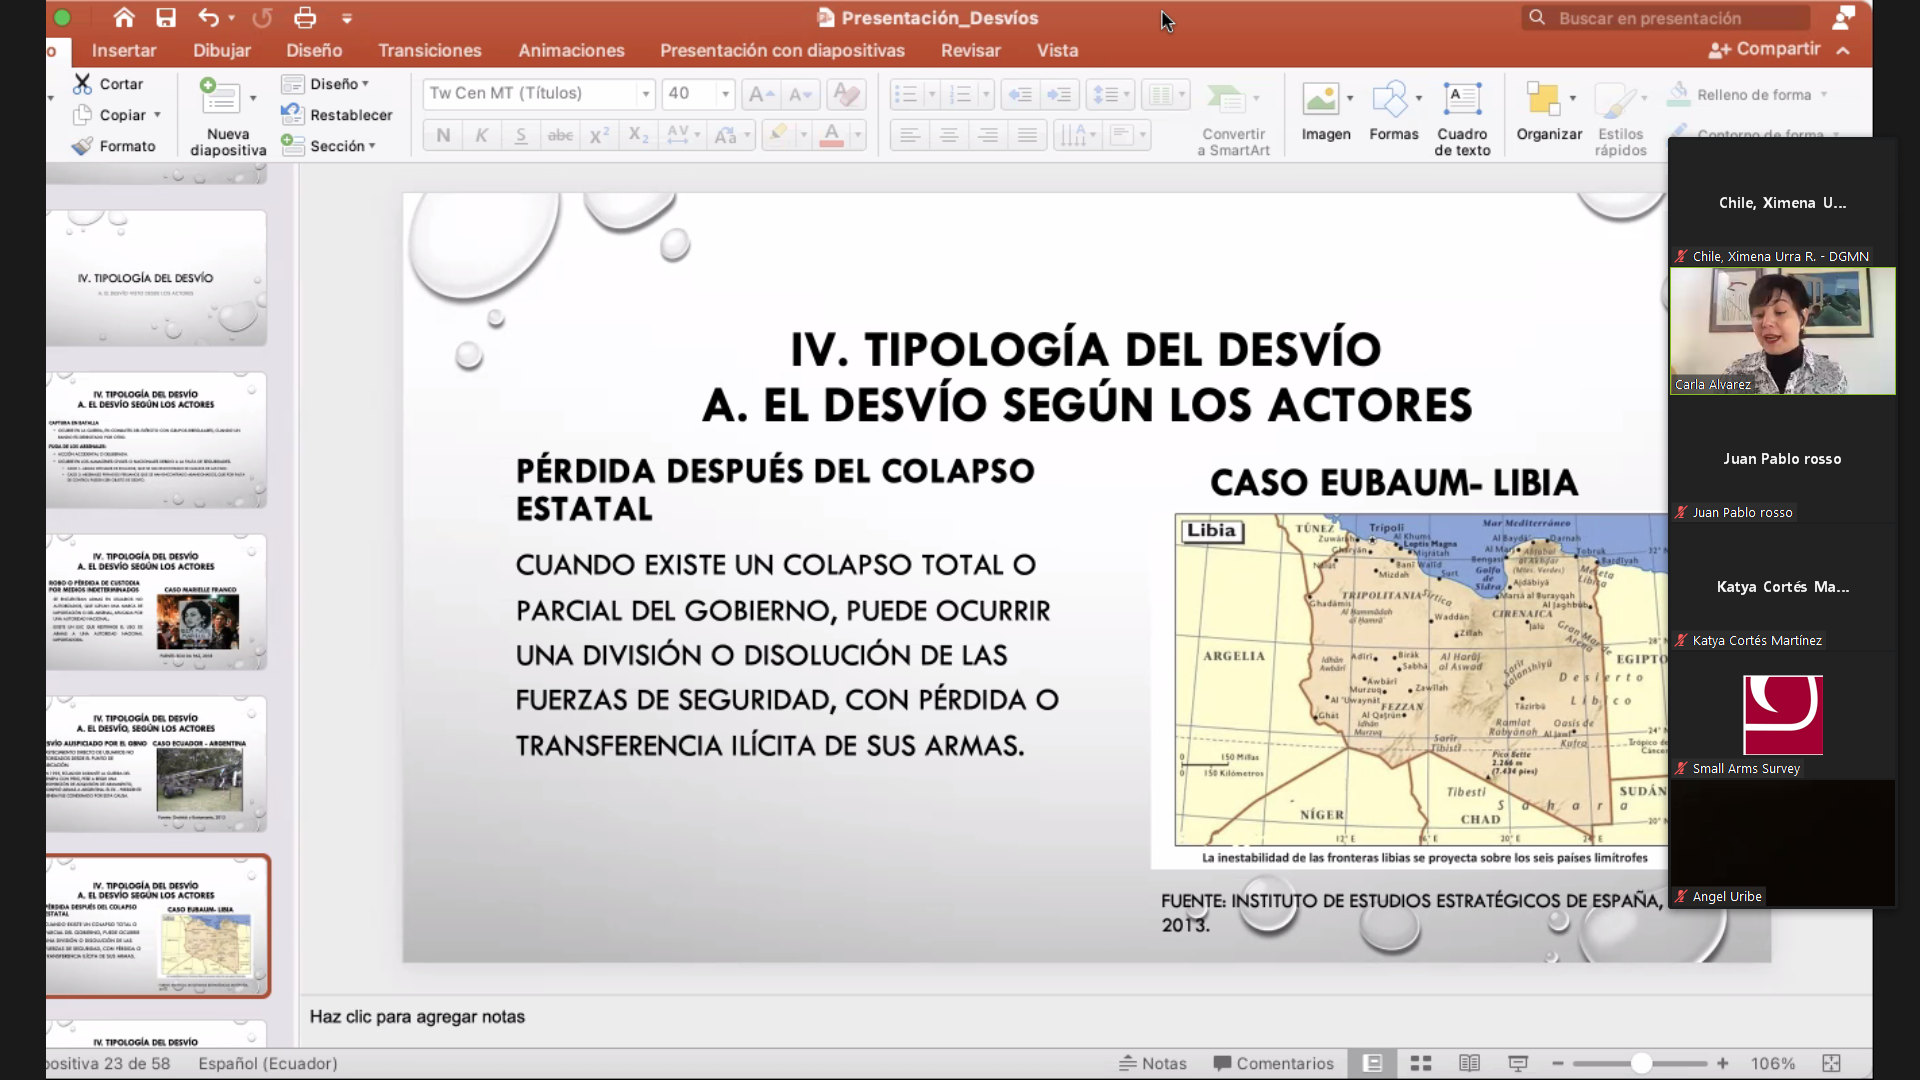
Task: Toggle the Notas pane
Action: click(x=1152, y=1063)
